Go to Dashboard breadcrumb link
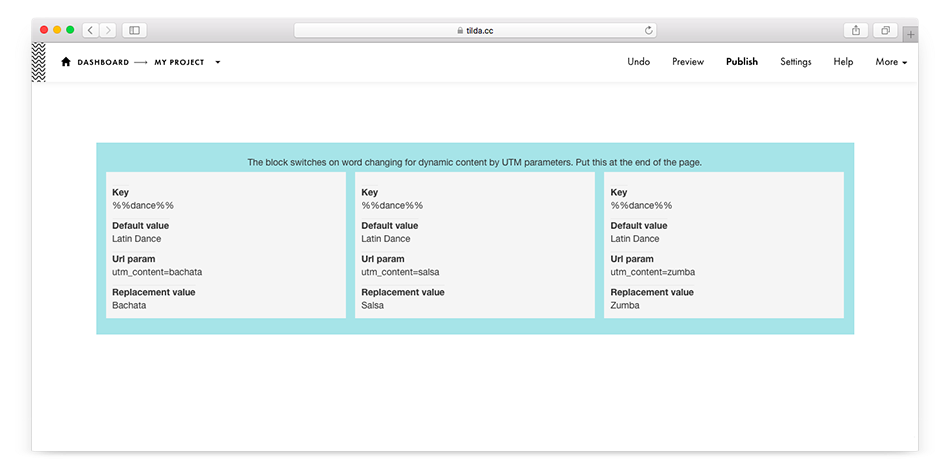 103,62
